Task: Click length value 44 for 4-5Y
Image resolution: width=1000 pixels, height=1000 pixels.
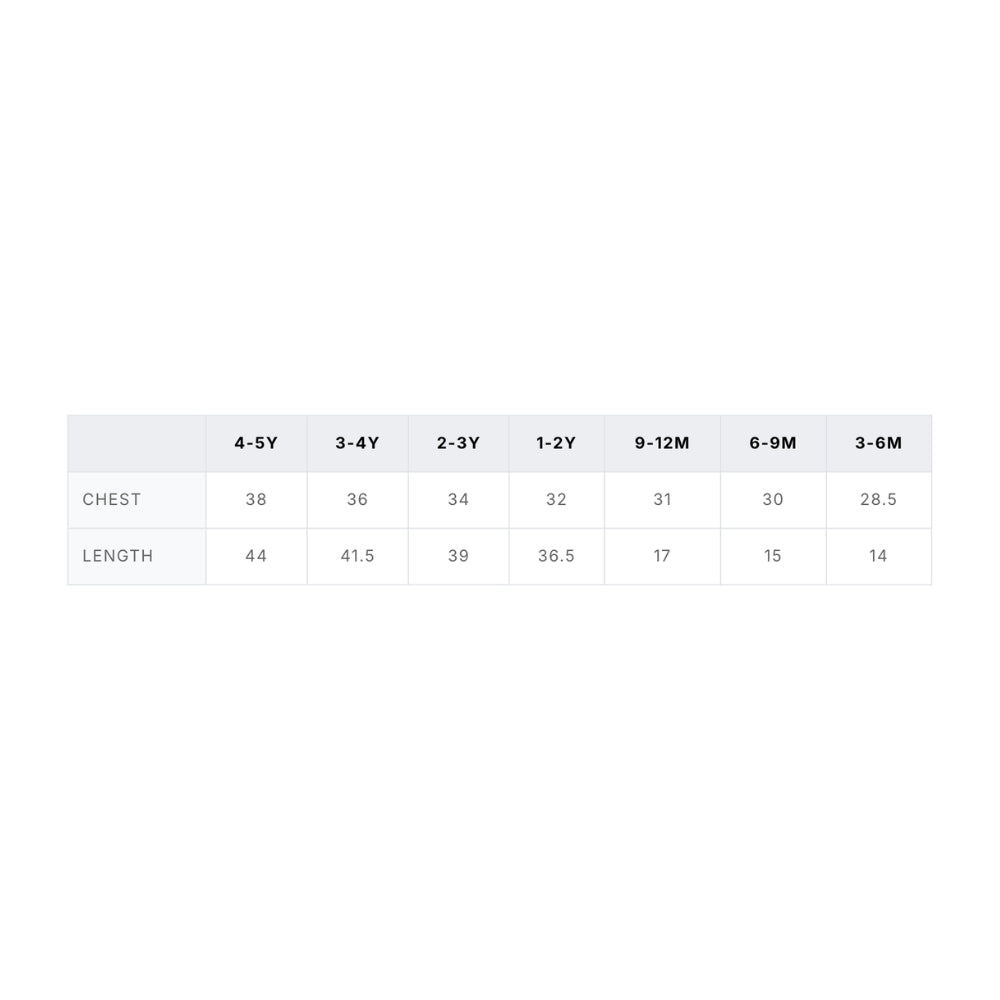Action: [x=256, y=556]
